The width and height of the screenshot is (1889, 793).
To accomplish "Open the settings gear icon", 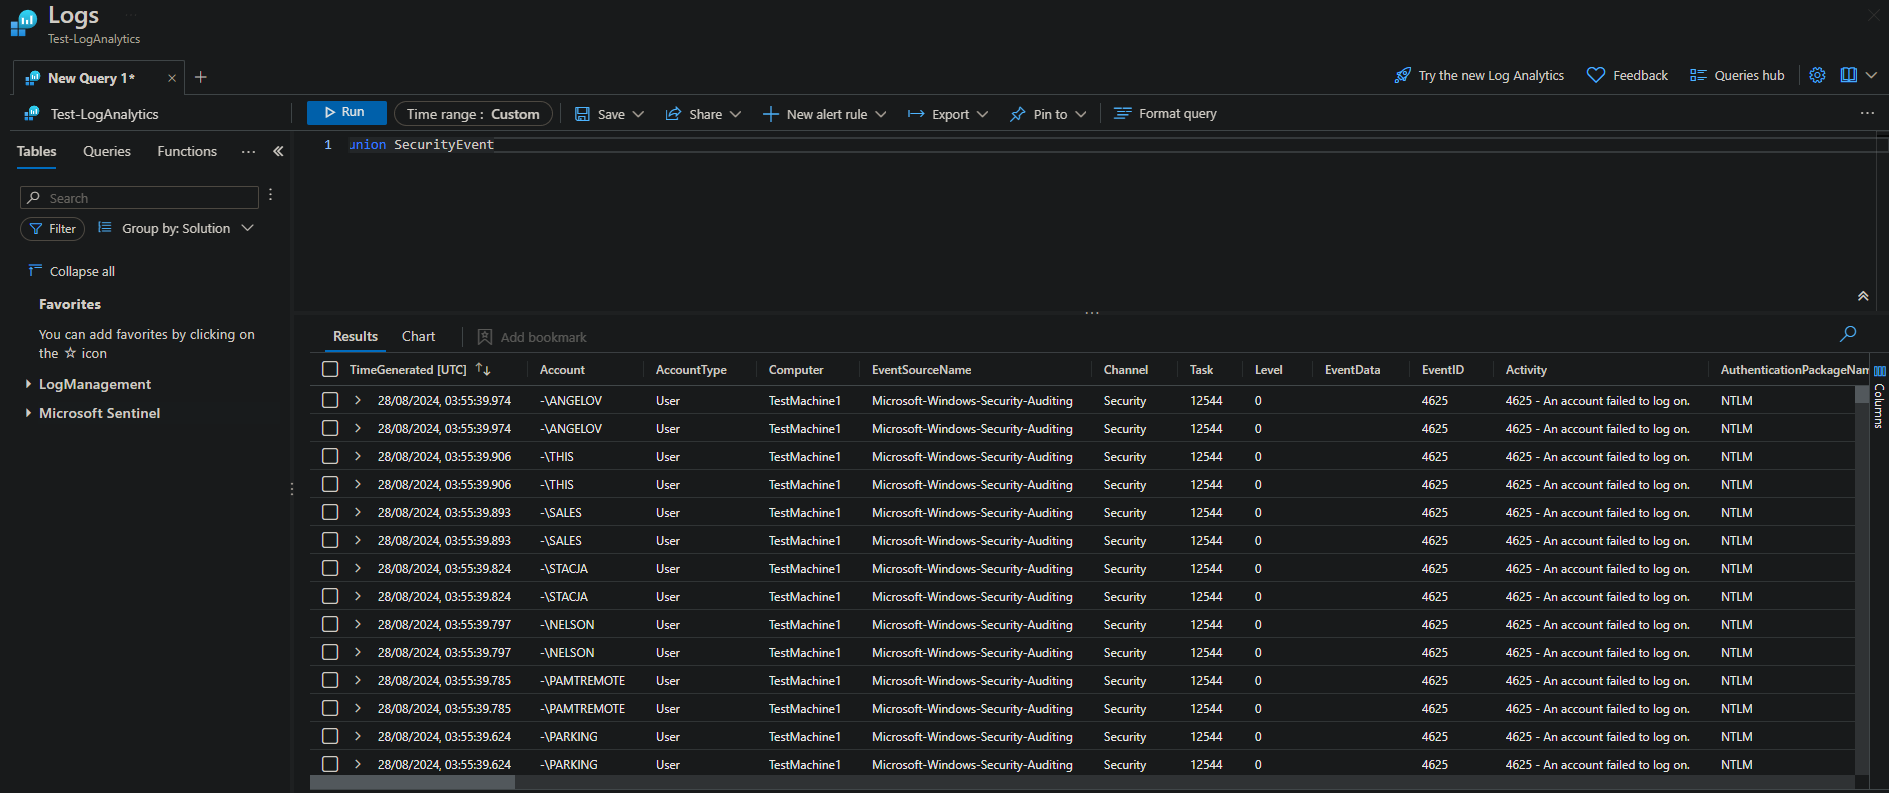I will point(1817,75).
